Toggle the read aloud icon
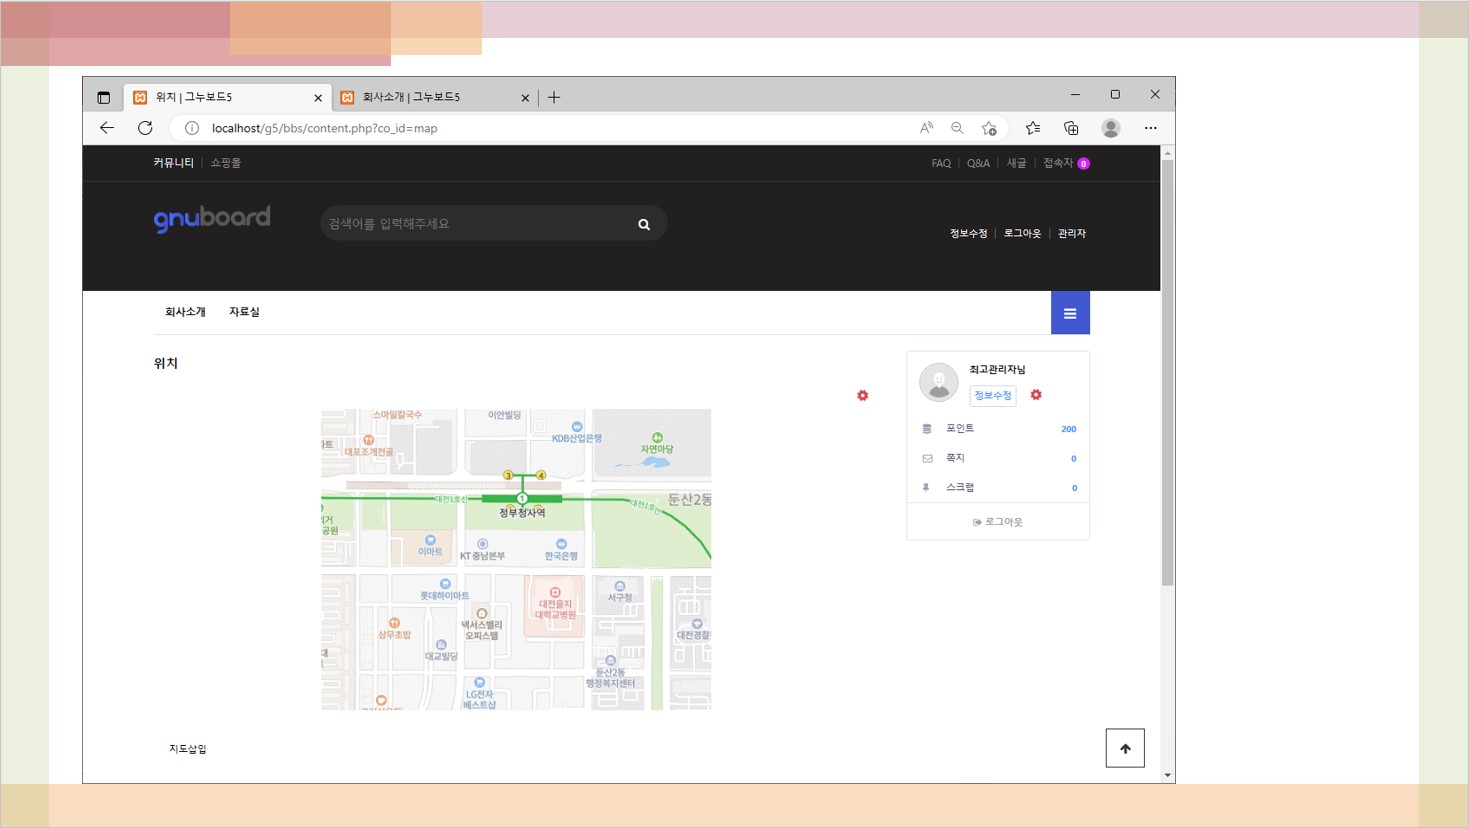 coord(927,128)
